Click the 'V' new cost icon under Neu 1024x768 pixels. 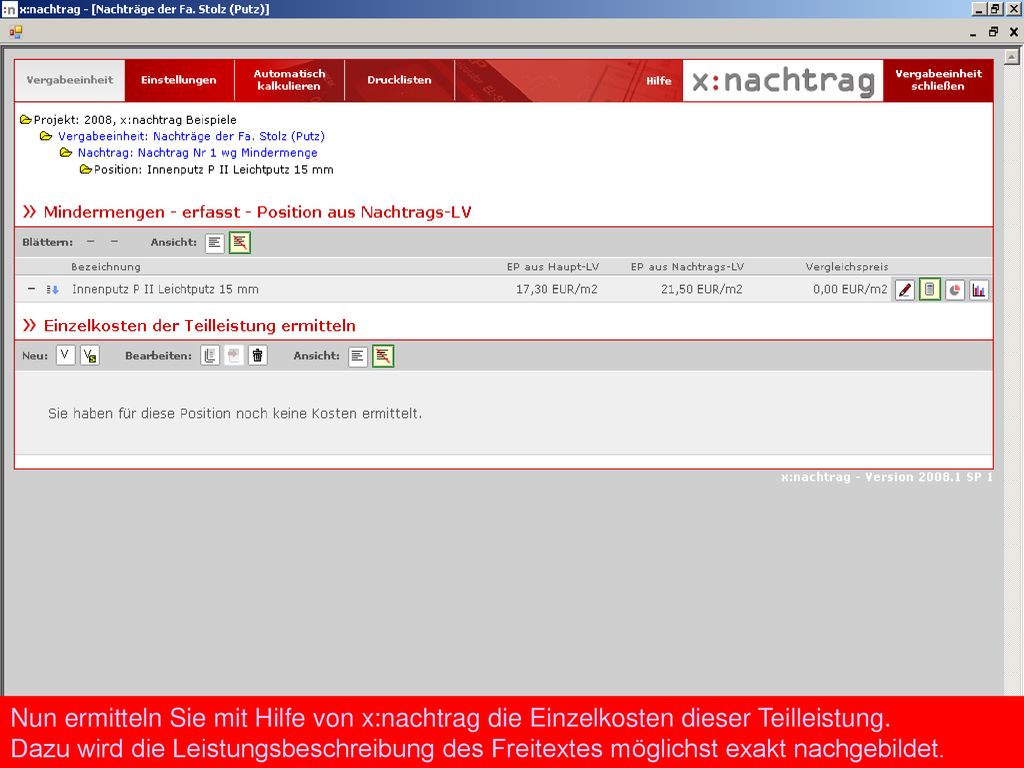(65, 356)
